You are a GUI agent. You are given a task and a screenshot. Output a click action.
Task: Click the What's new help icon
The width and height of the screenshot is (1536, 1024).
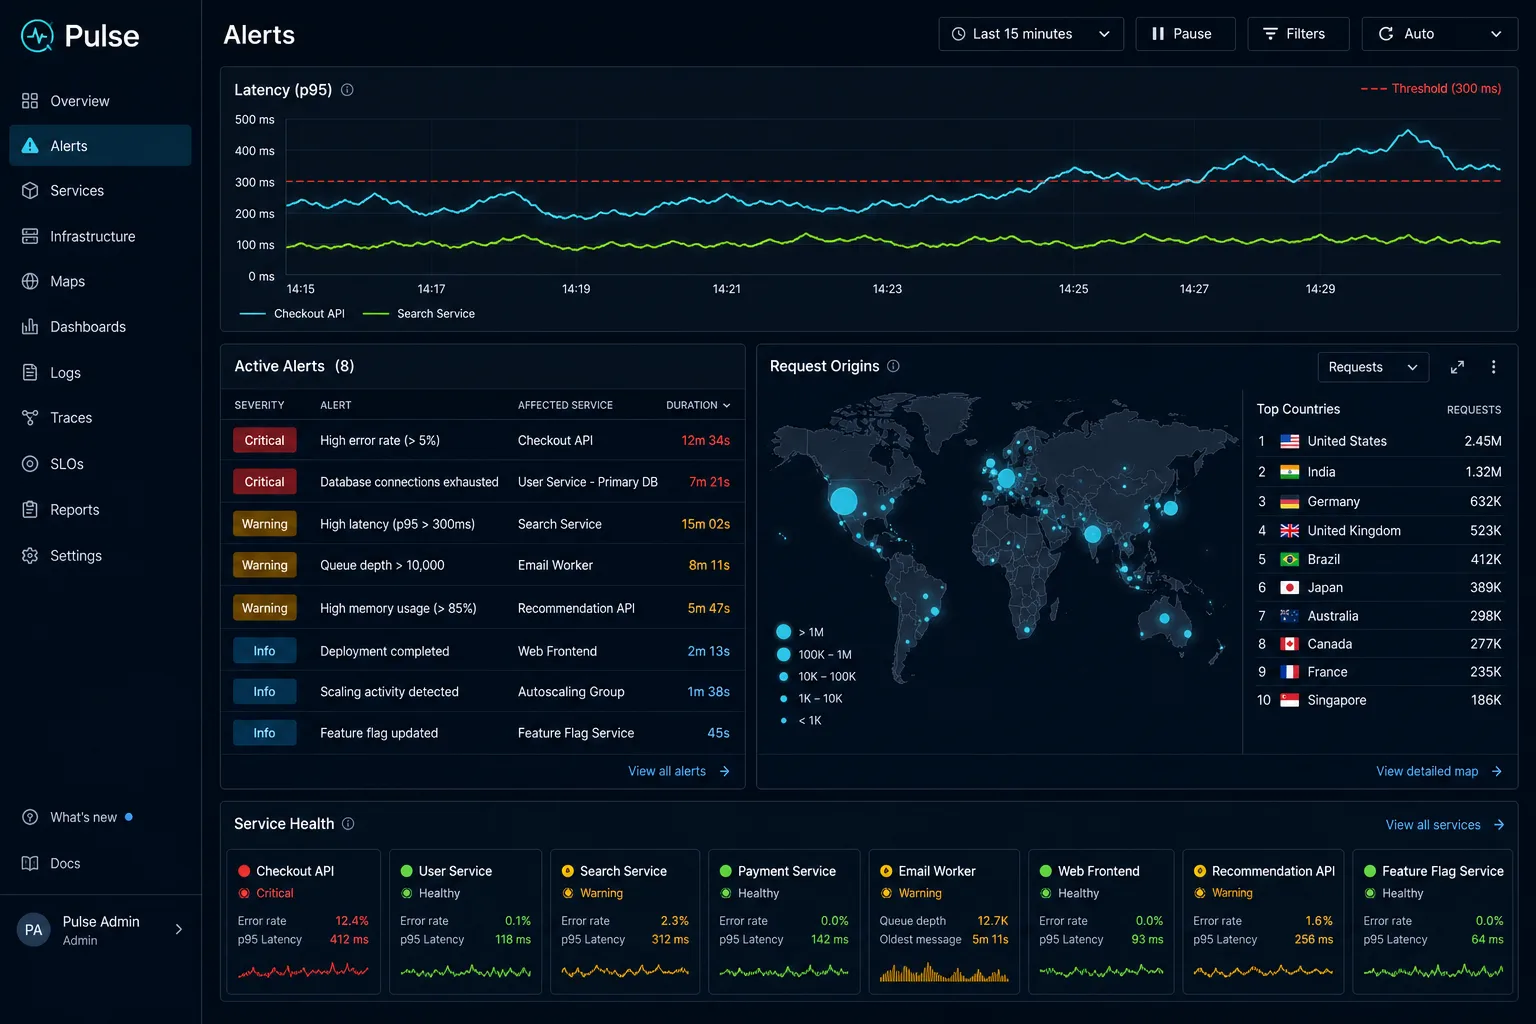click(30, 818)
